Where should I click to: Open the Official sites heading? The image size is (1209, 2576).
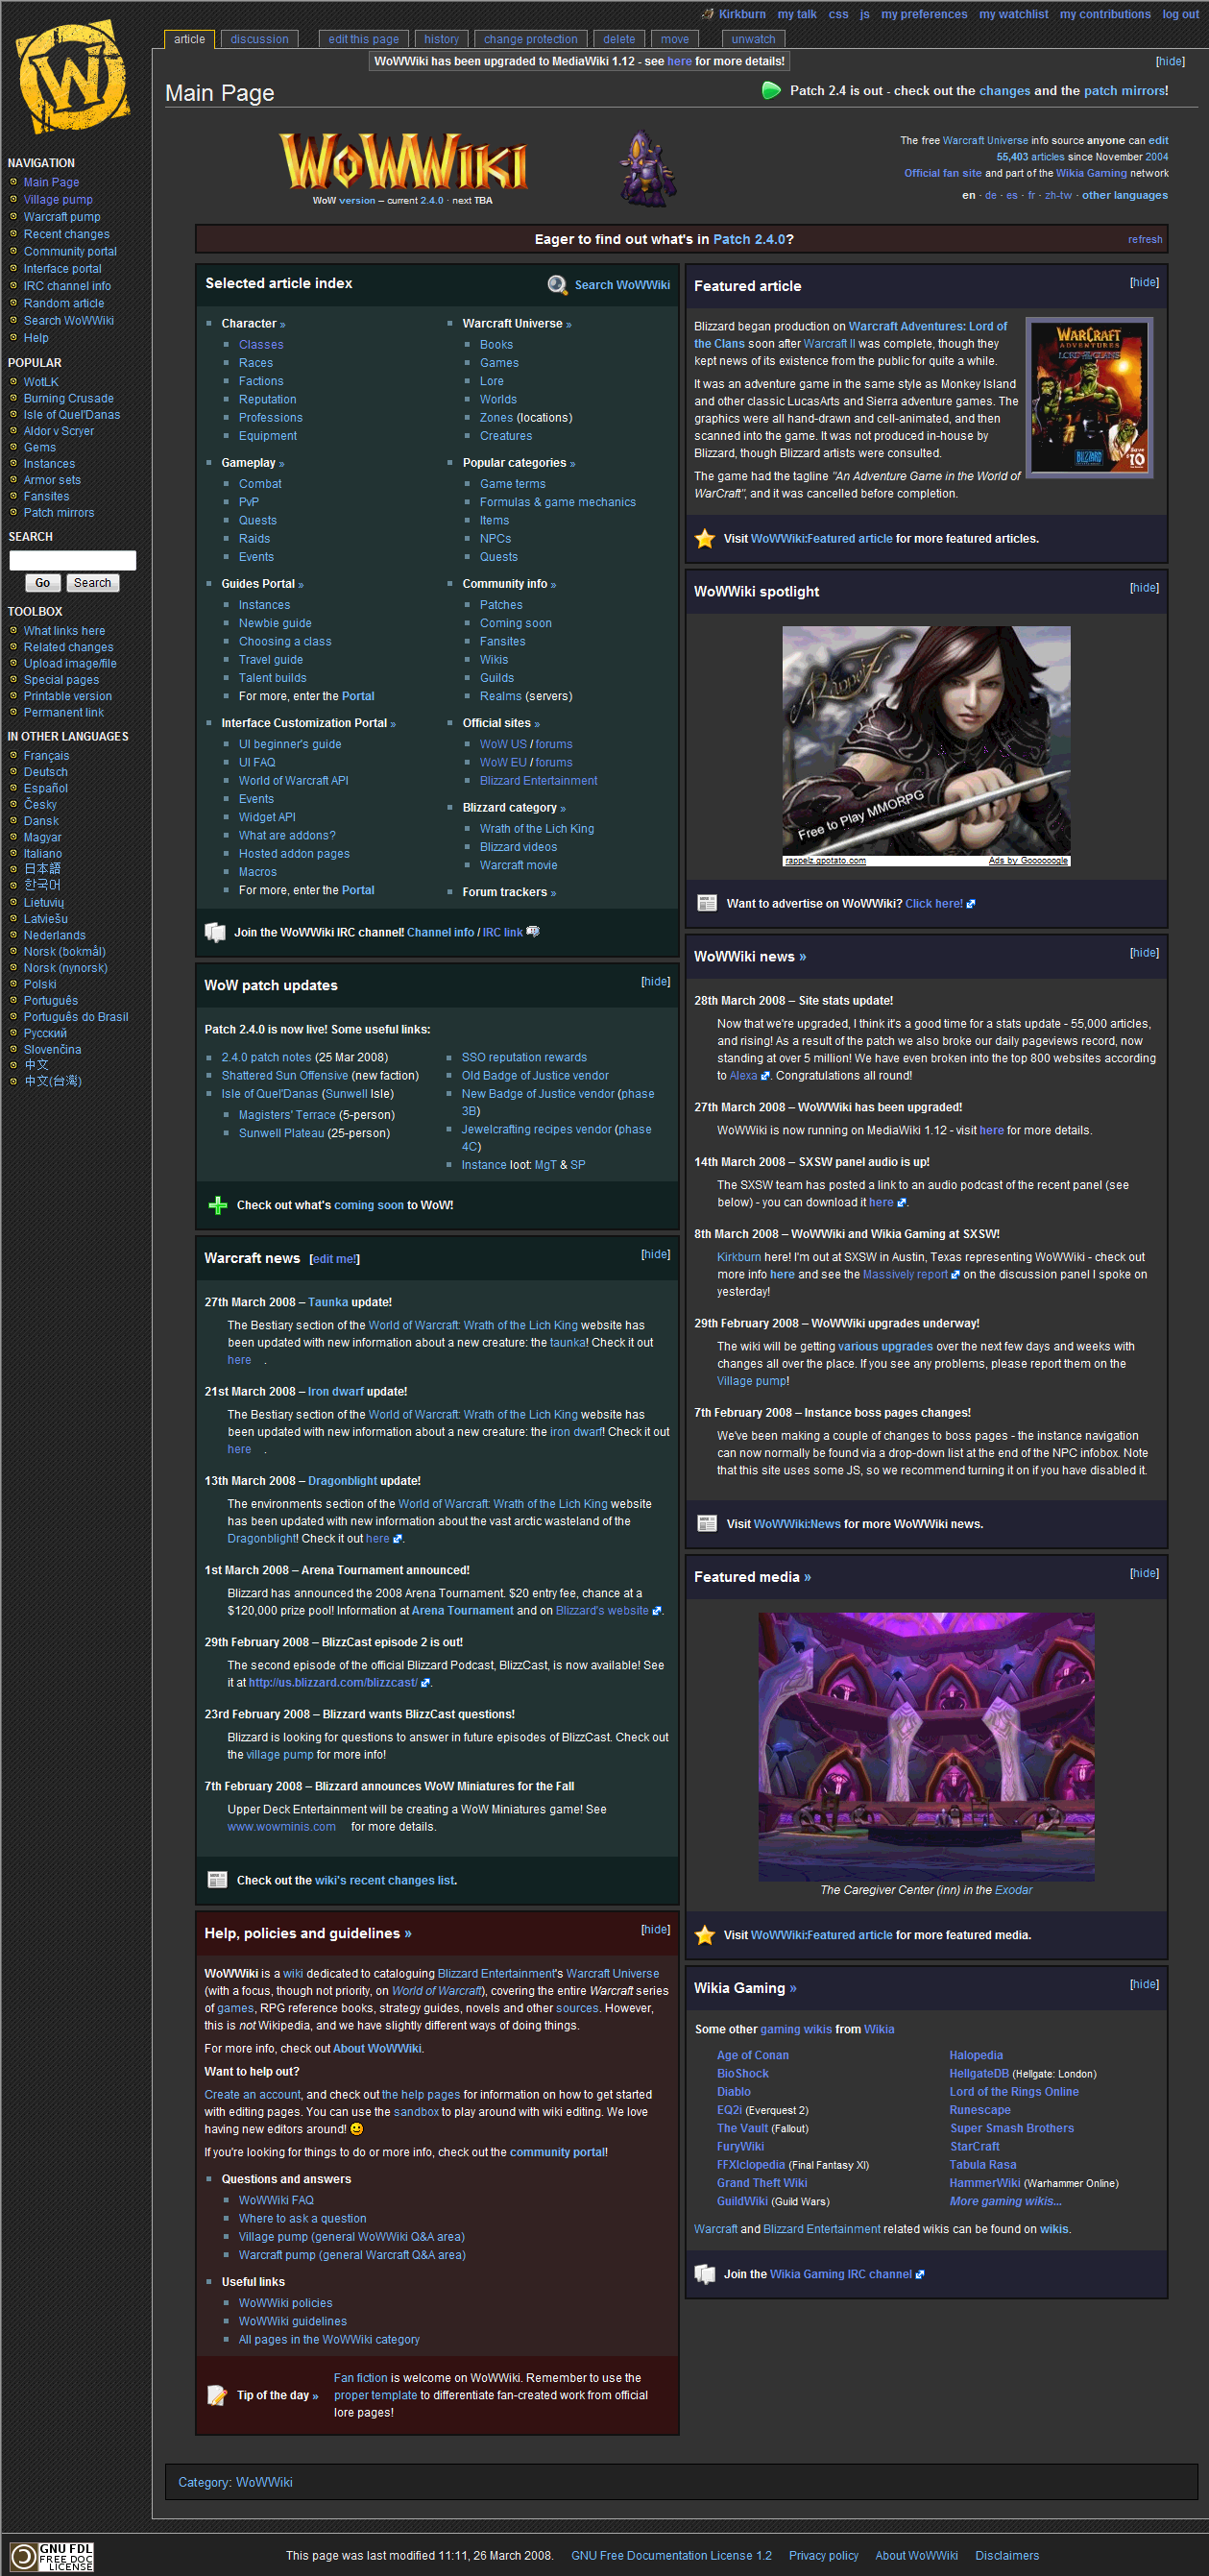[x=501, y=723]
